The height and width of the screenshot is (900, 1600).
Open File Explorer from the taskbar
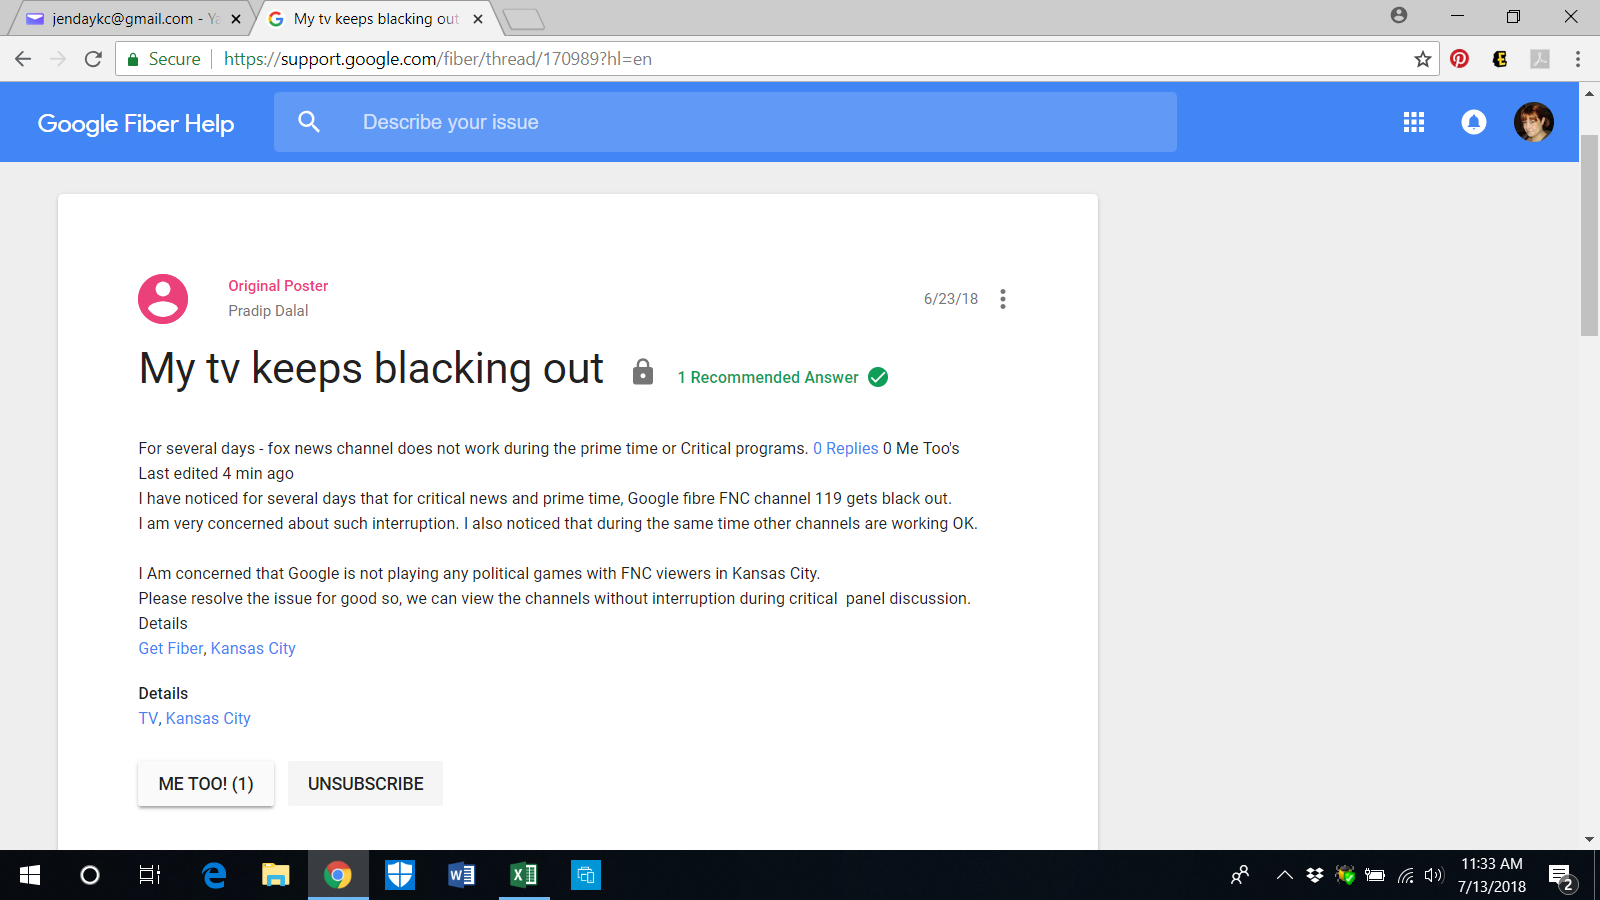(x=276, y=875)
